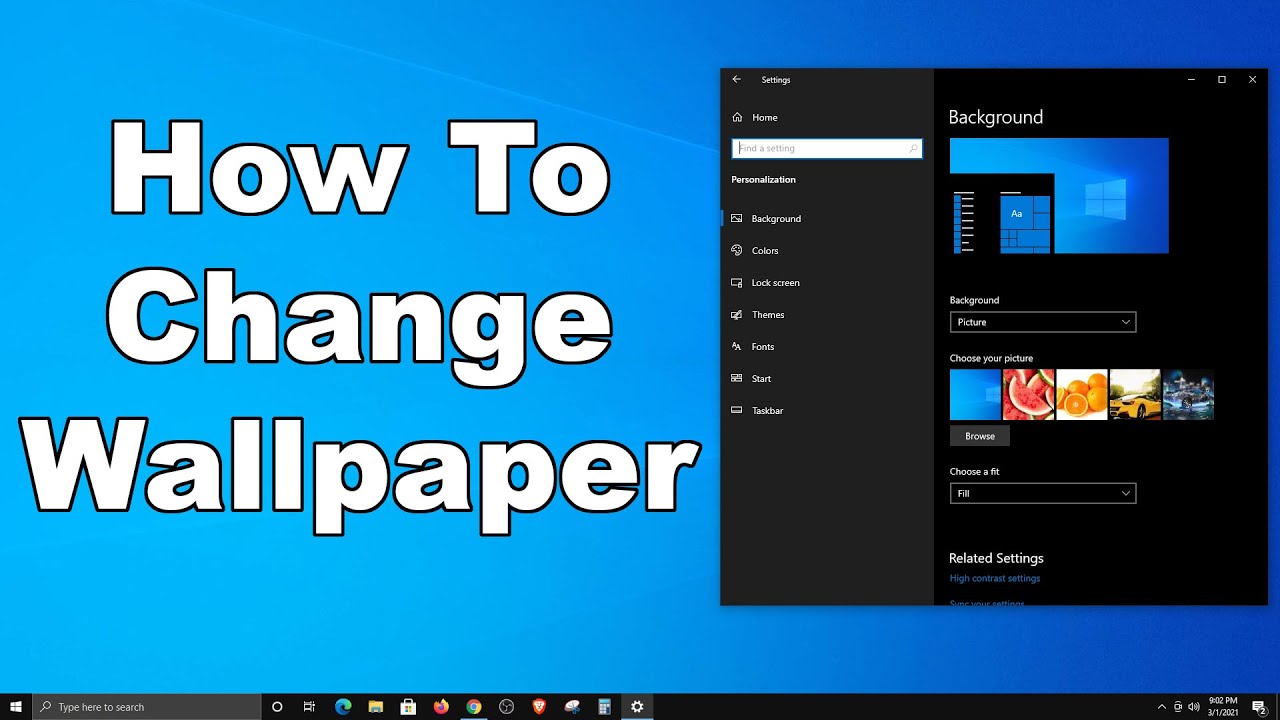Switch to Google Chrome on the taskbar
This screenshot has width=1280, height=720.
point(474,707)
